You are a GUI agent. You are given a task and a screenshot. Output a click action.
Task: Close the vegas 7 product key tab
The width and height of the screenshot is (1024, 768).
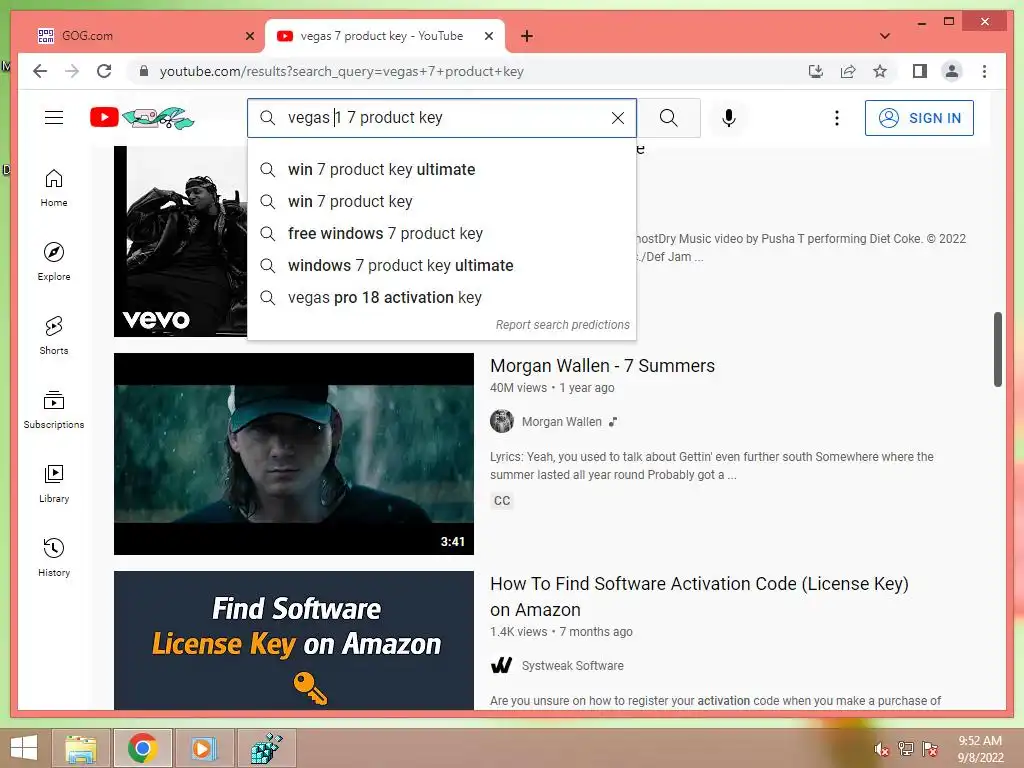coord(488,36)
